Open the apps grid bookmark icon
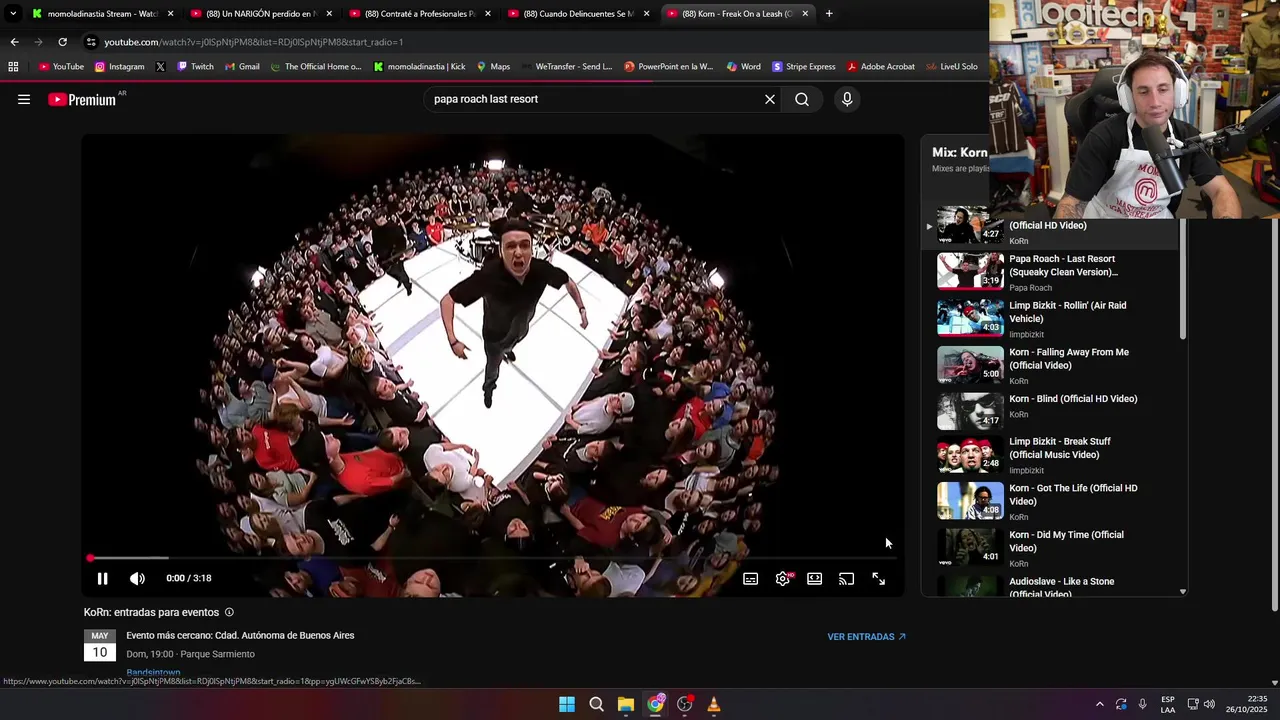The height and width of the screenshot is (720, 1280). coord(13,66)
